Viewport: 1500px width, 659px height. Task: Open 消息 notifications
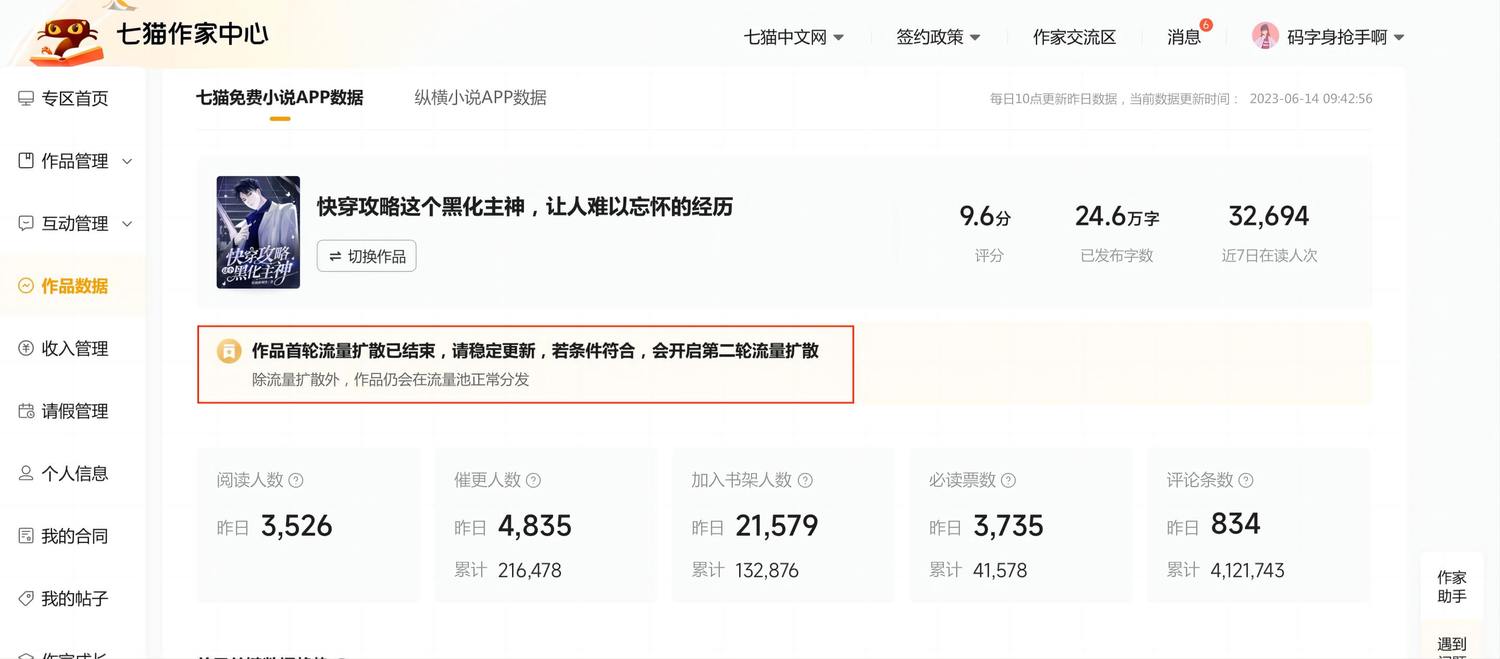tap(1184, 37)
